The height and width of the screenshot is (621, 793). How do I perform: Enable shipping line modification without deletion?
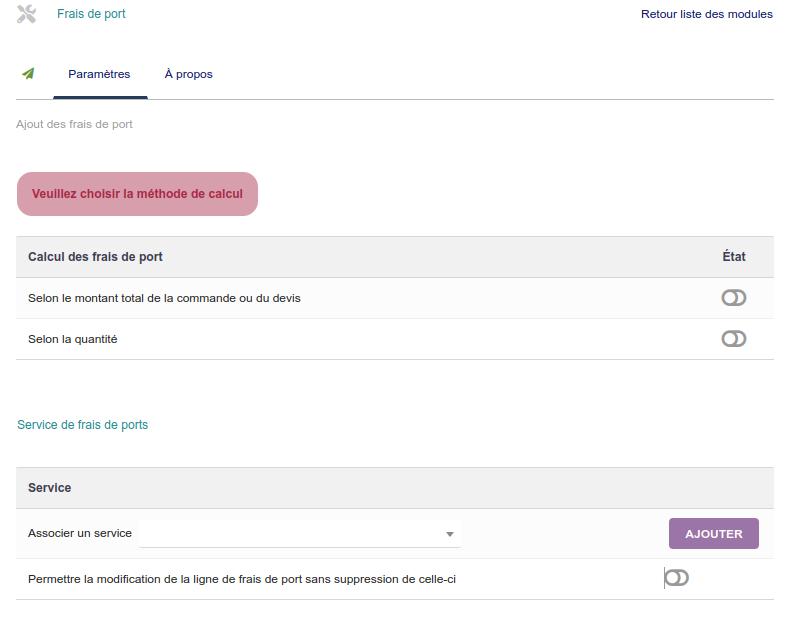[x=677, y=578]
